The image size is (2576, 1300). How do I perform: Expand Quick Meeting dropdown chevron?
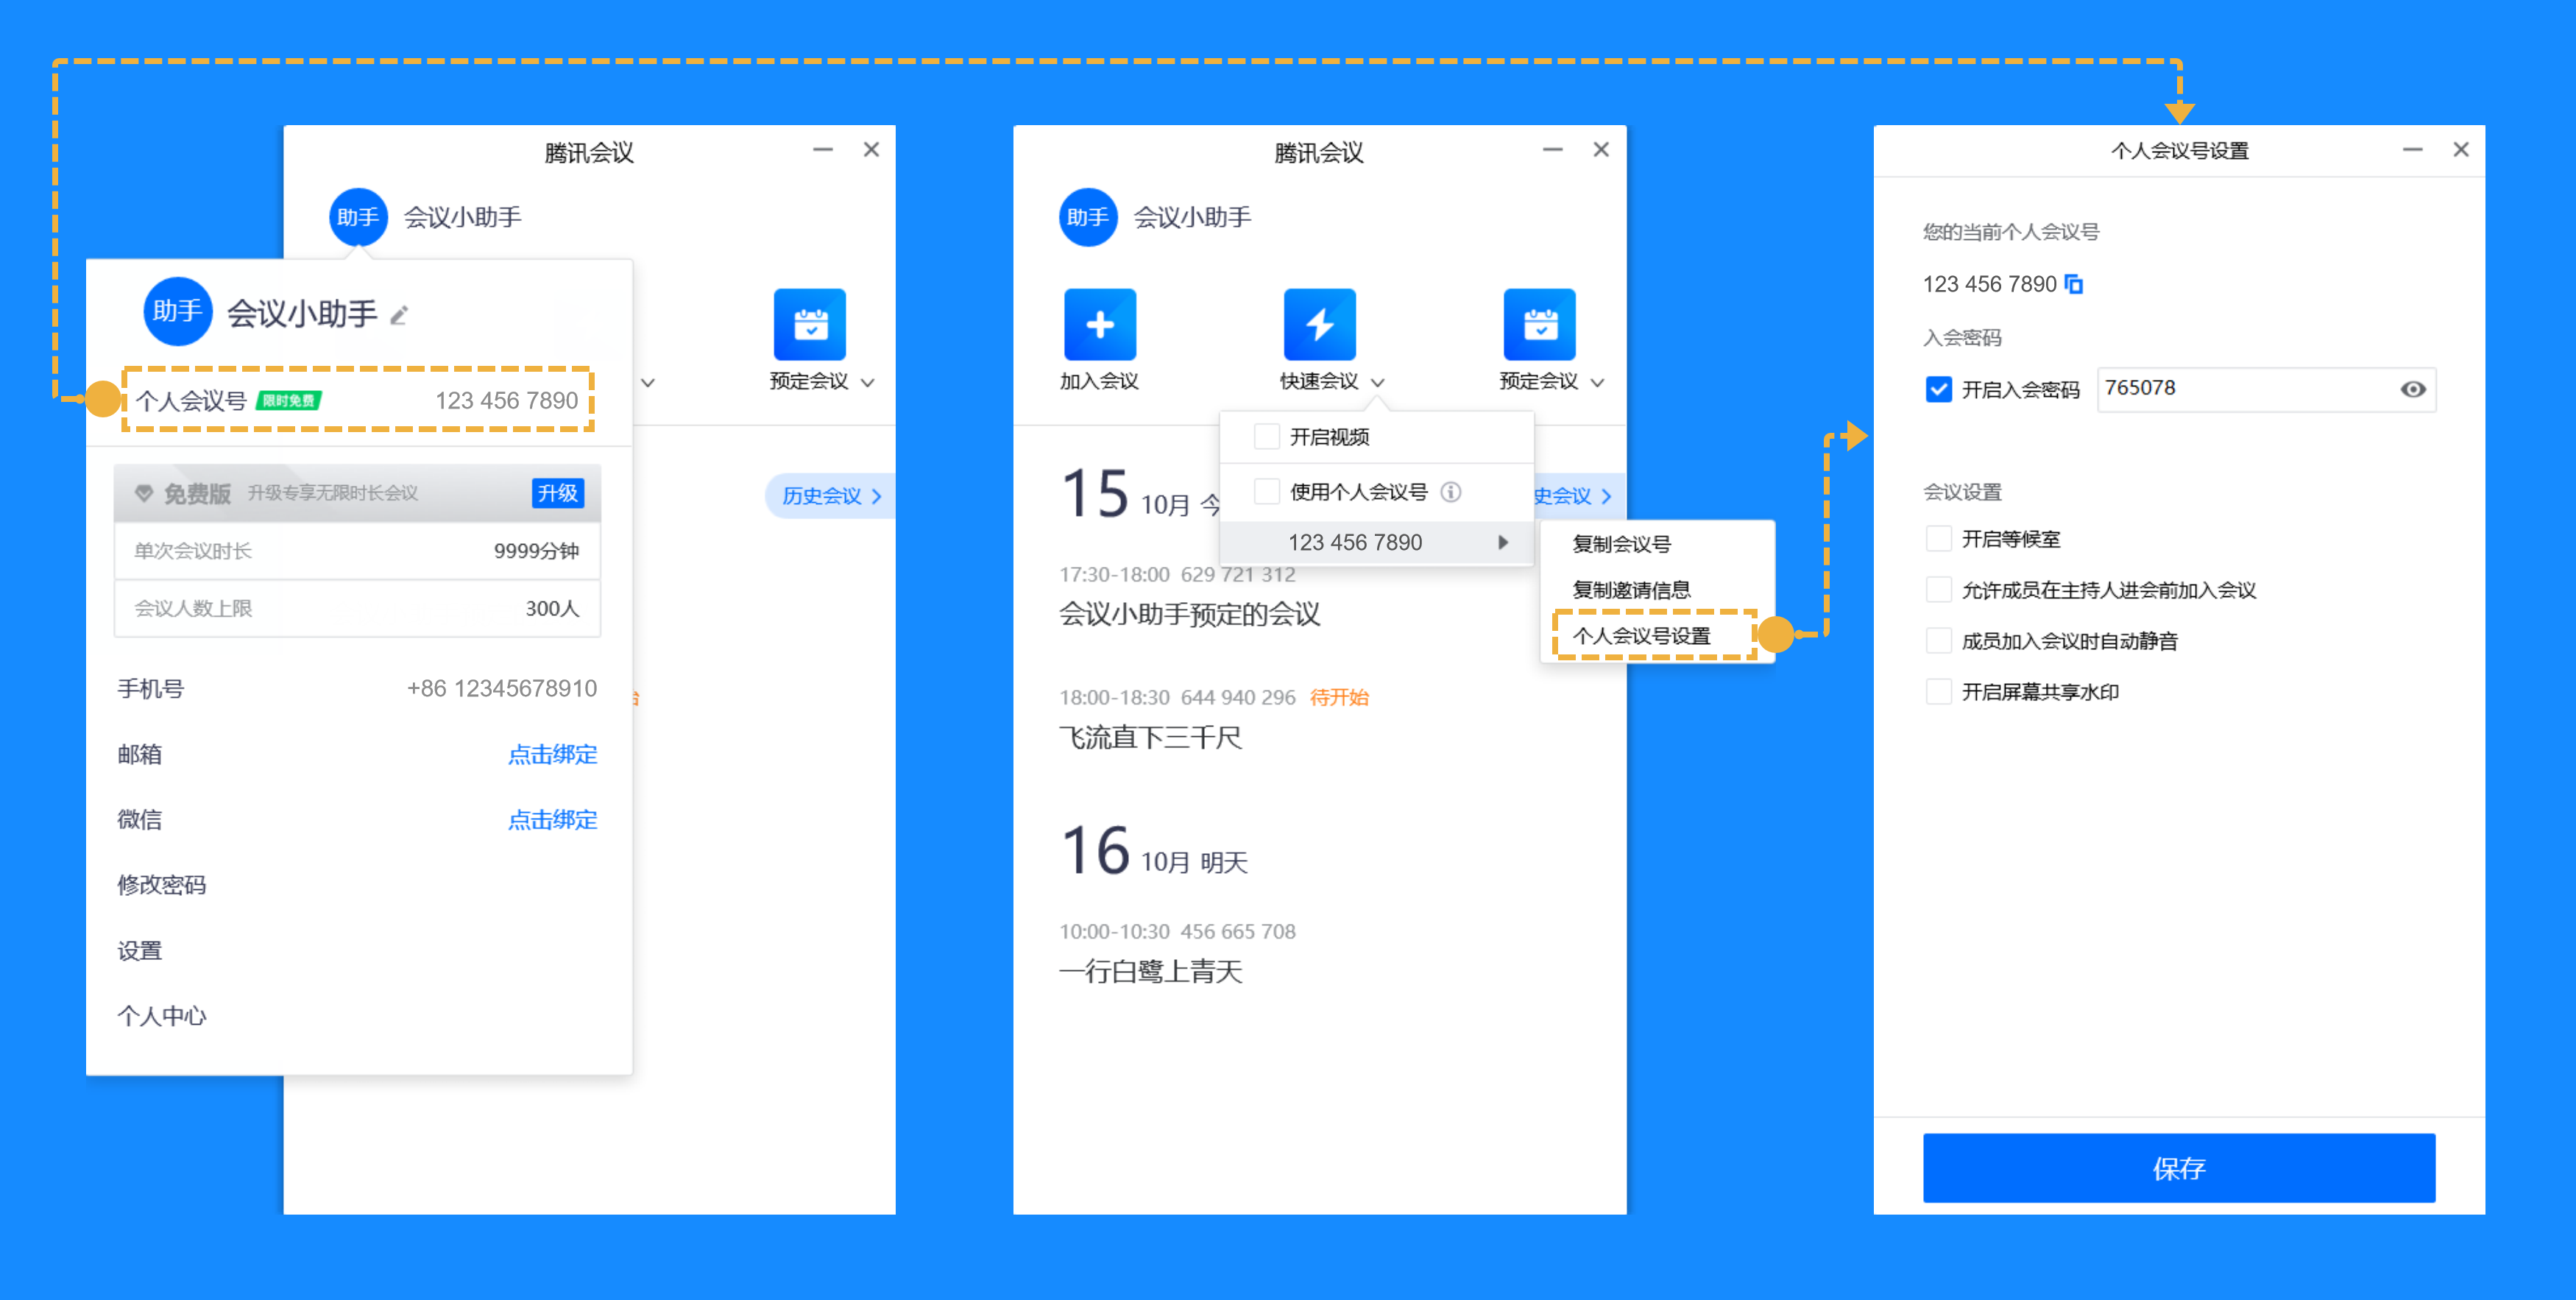click(1377, 383)
